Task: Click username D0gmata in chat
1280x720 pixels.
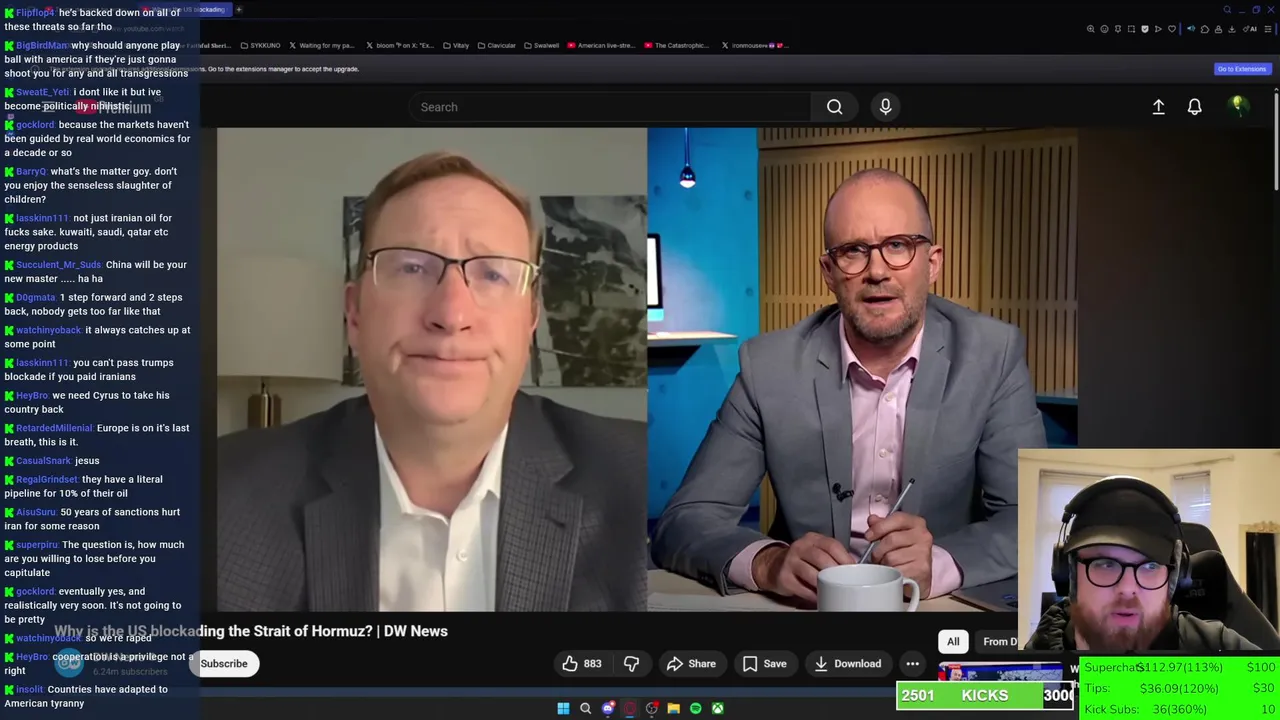Action: coord(36,297)
